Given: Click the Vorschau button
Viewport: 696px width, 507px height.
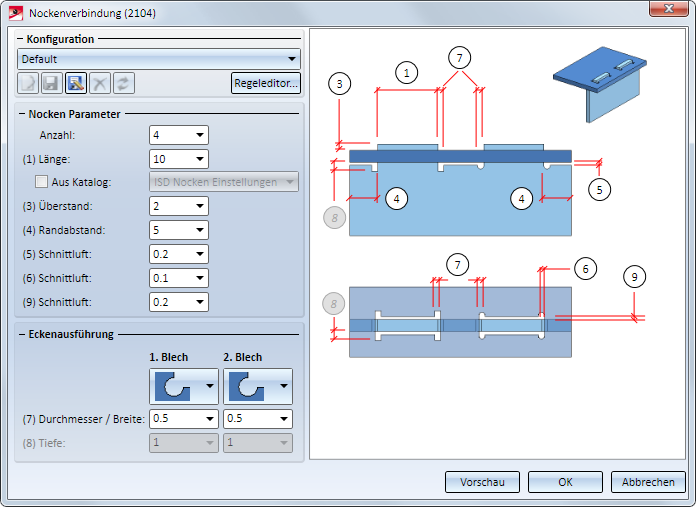Looking at the screenshot, I should 482,482.
